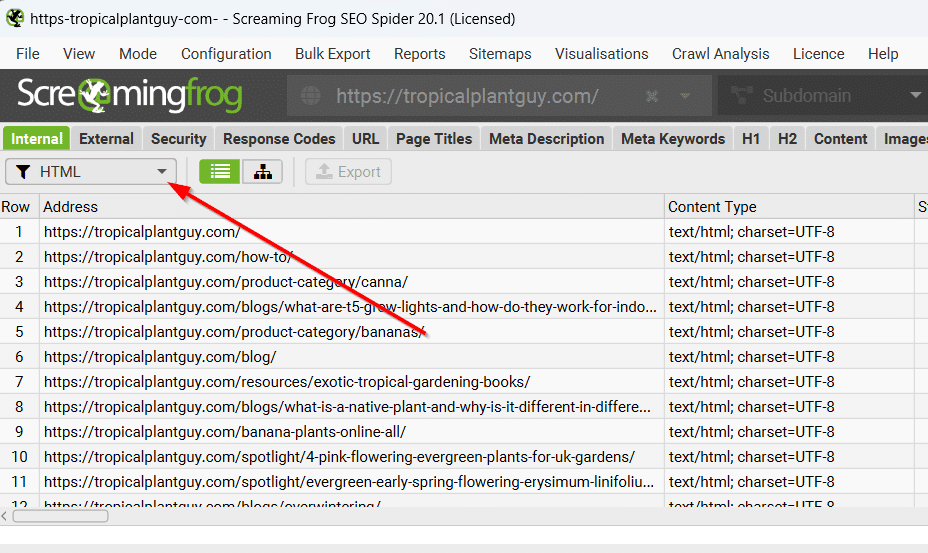Viewport: 928px width, 553px height.
Task: Clear the URL with the X icon
Action: [x=652, y=95]
